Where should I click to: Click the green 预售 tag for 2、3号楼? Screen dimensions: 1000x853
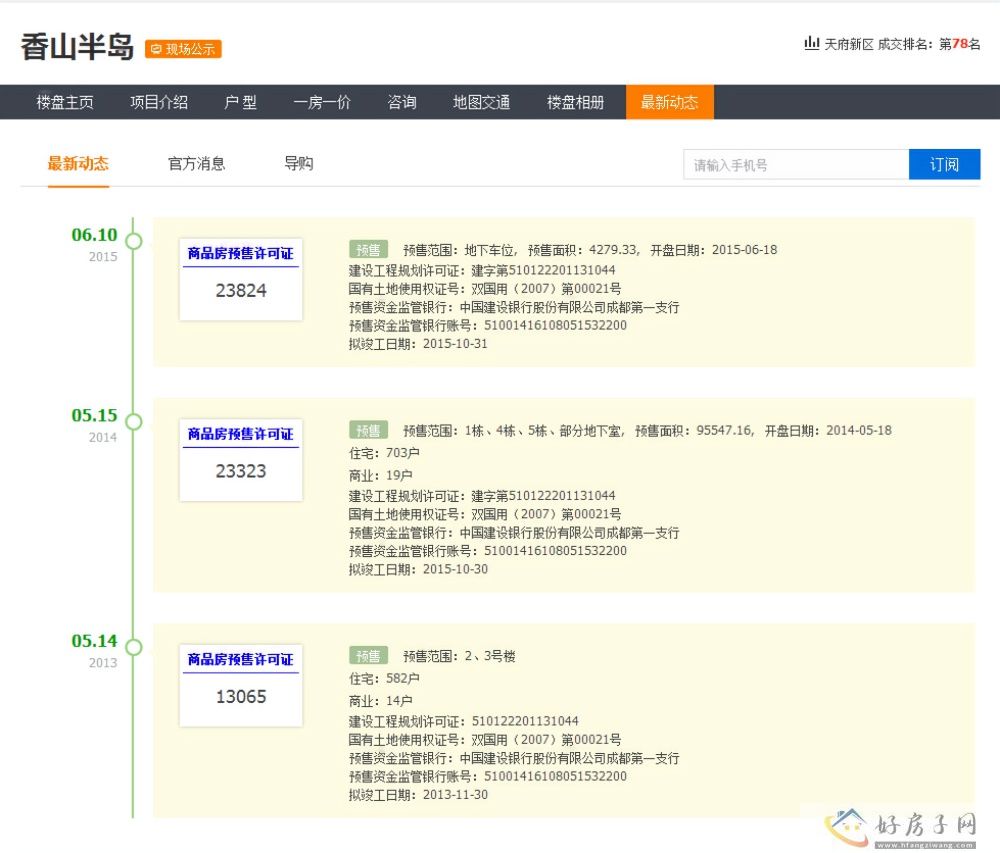tap(367, 656)
